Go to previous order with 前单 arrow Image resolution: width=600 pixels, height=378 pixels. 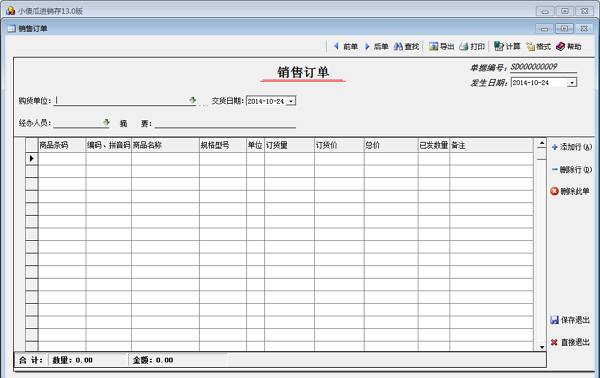coord(346,47)
